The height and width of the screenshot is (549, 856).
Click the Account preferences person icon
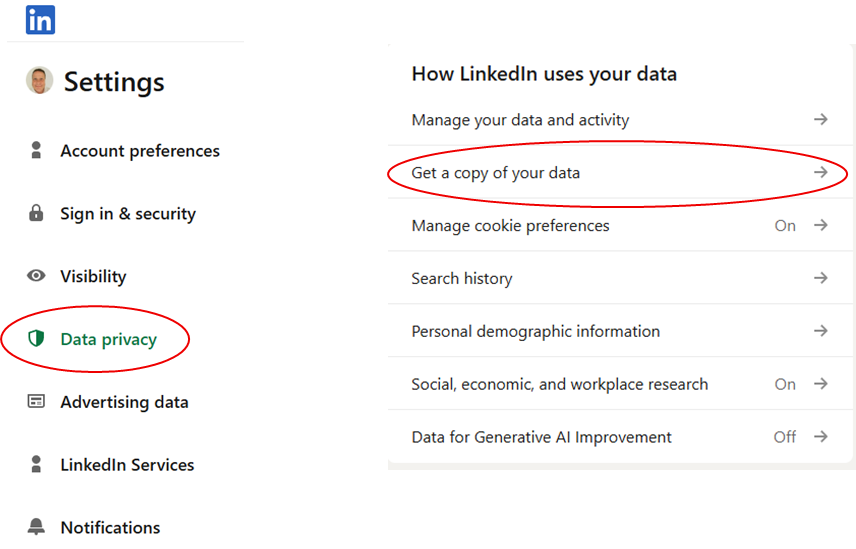[x=37, y=151]
